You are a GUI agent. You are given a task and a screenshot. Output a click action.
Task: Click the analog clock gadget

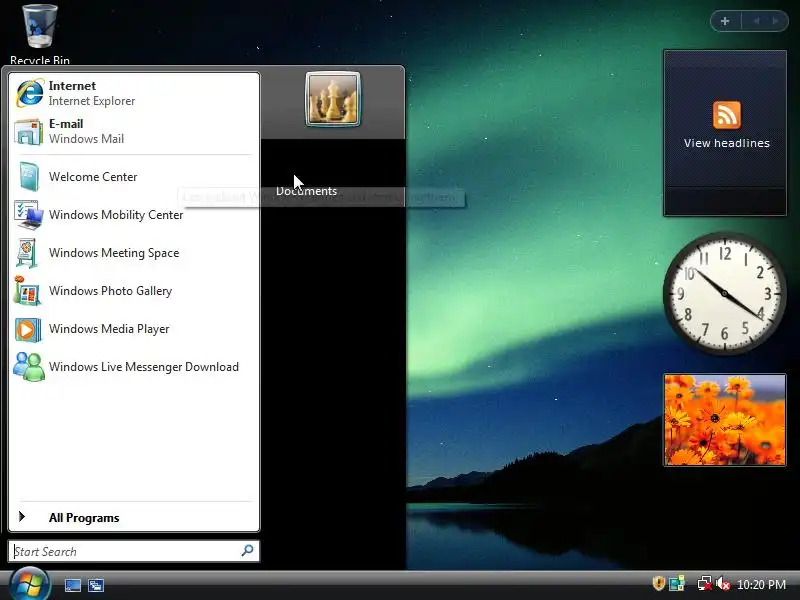point(724,293)
